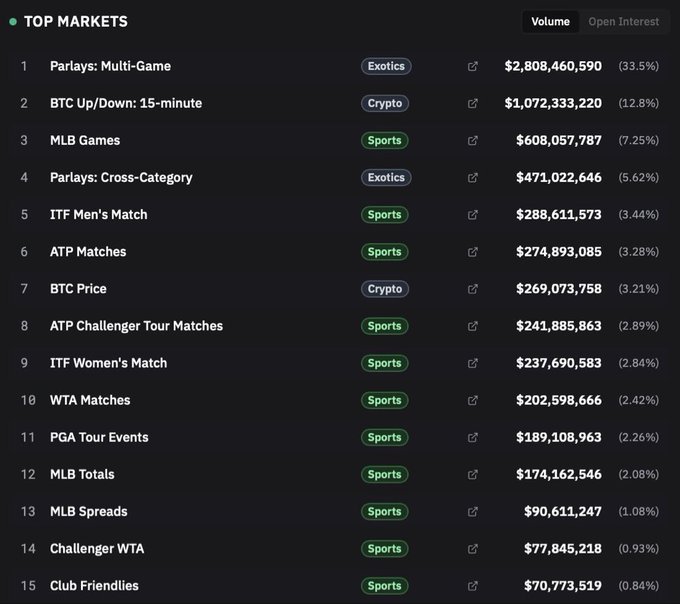Select the ITF Women's Match market name
The width and height of the screenshot is (680, 604).
click(x=108, y=363)
